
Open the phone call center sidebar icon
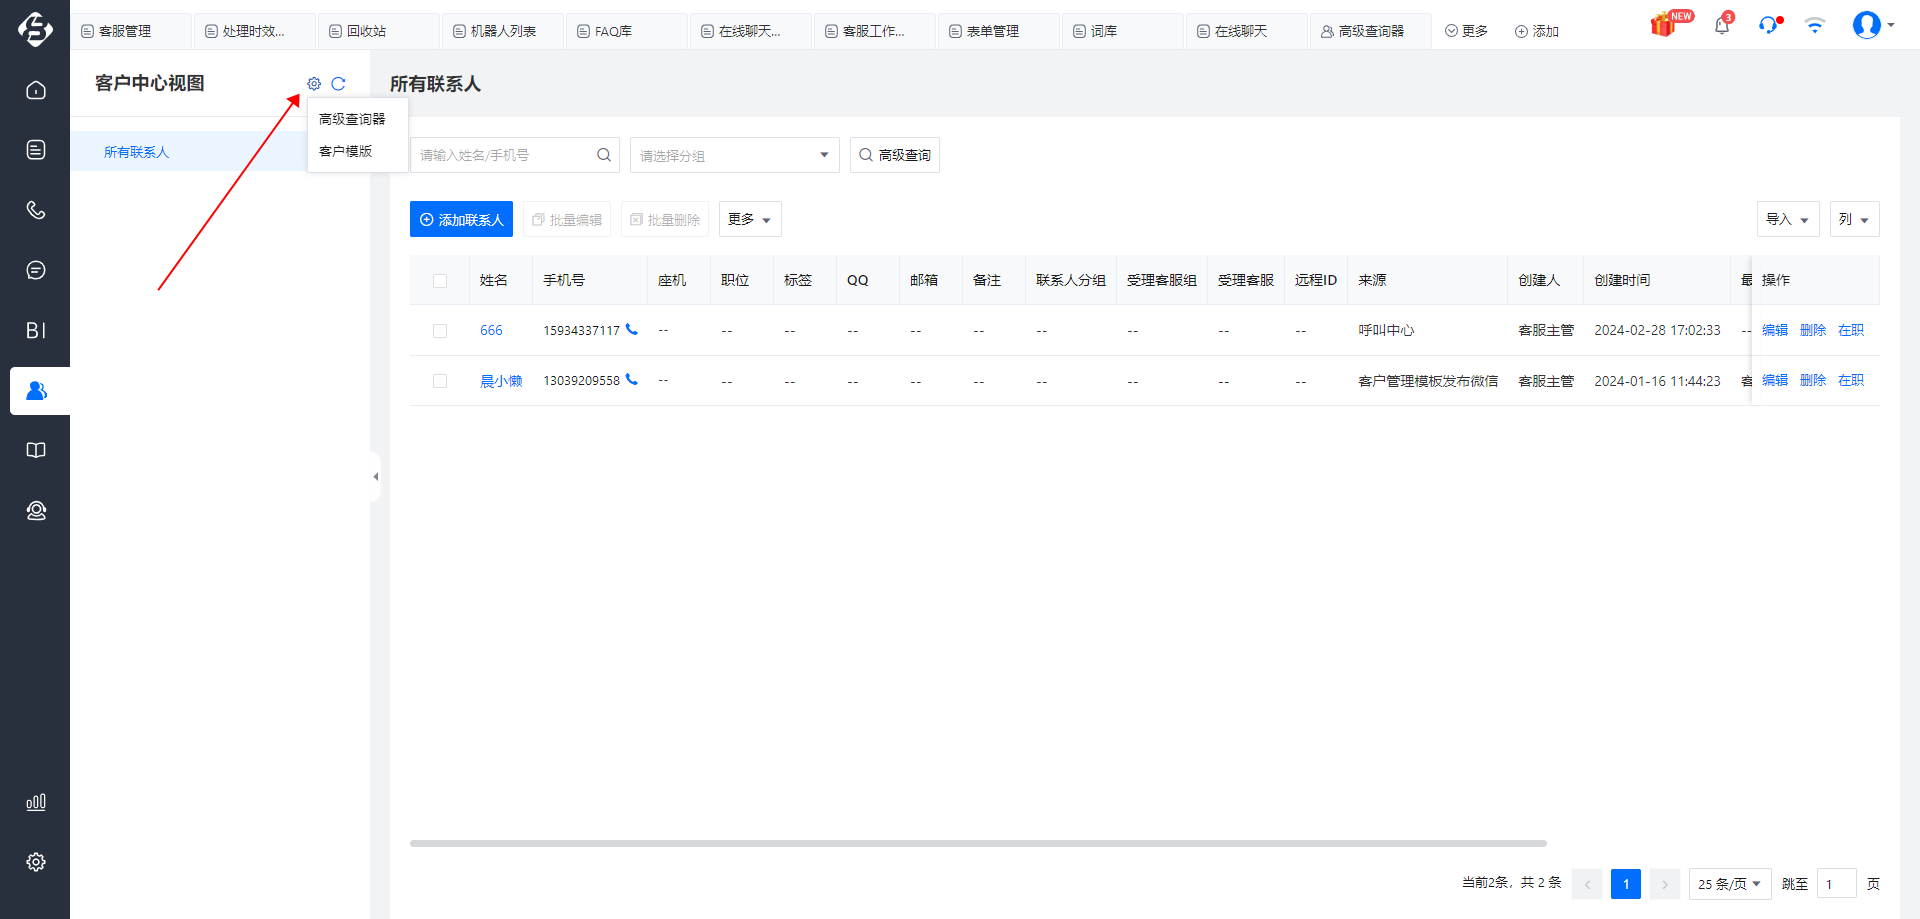[x=36, y=210]
